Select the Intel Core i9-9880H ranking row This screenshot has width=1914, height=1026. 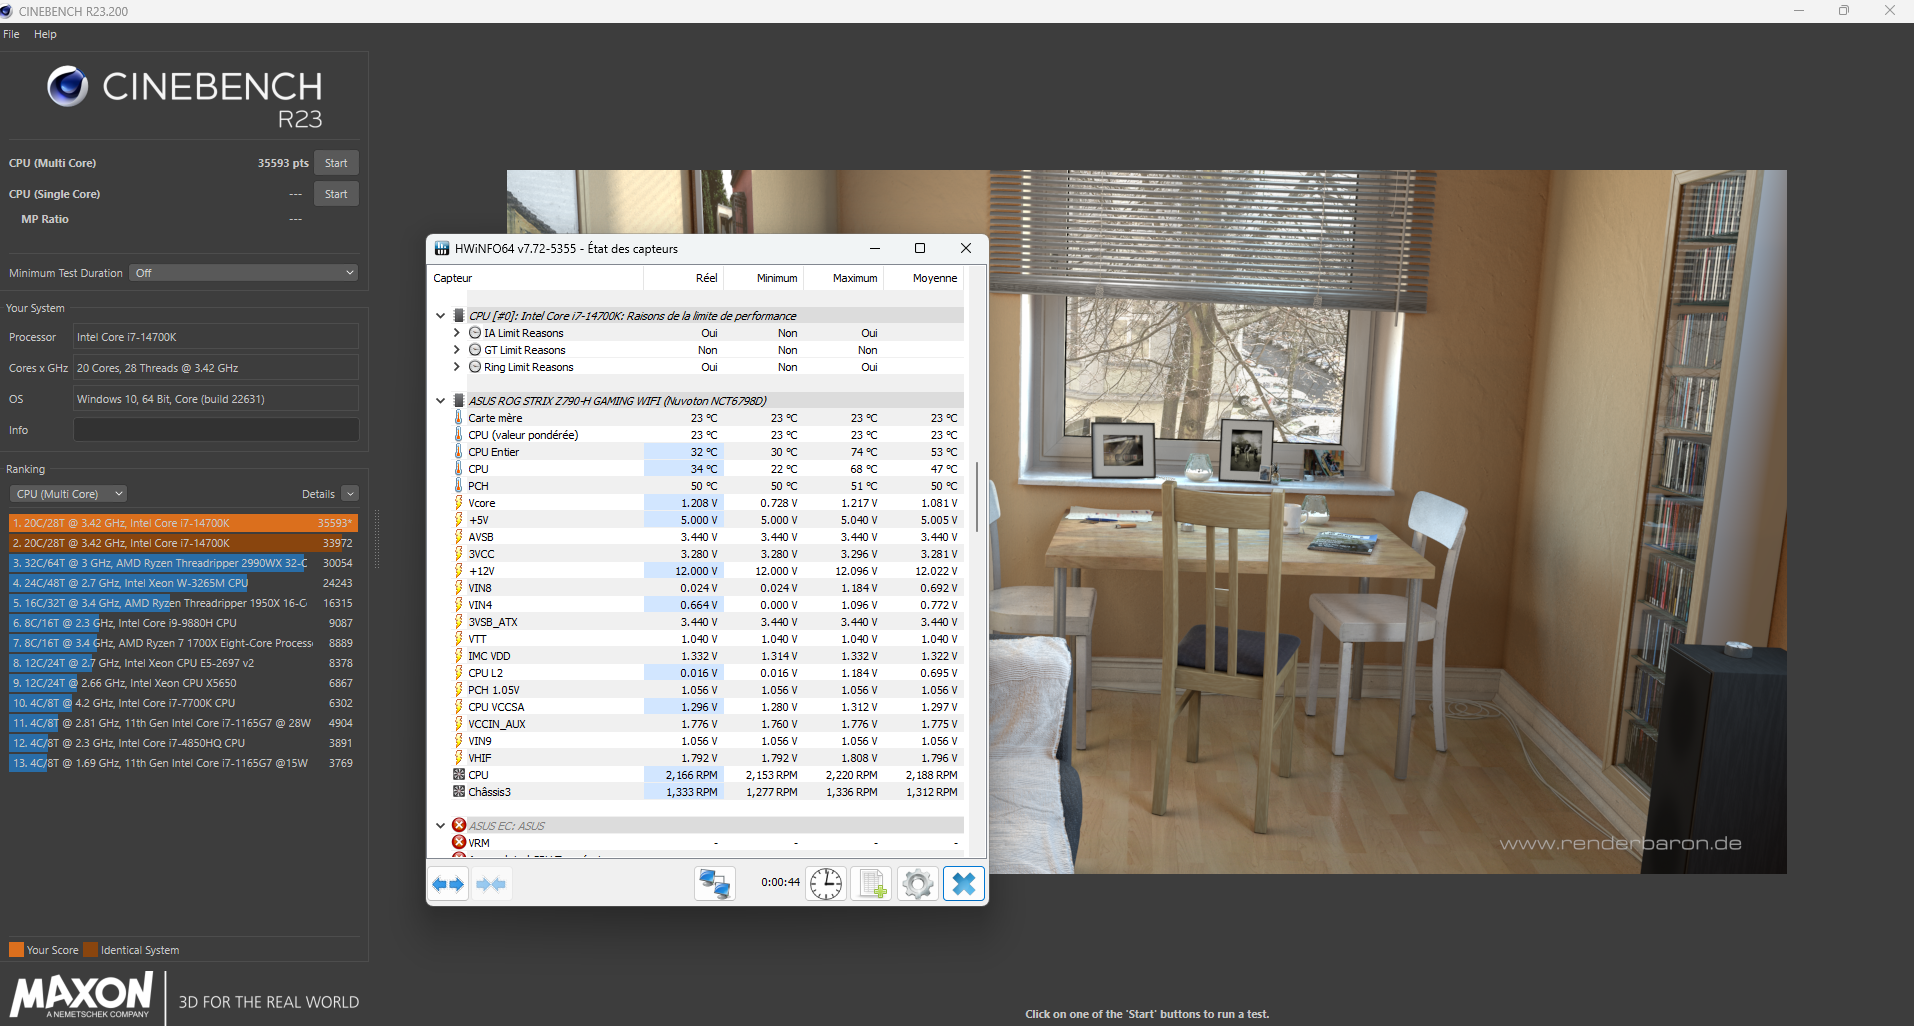tap(183, 623)
